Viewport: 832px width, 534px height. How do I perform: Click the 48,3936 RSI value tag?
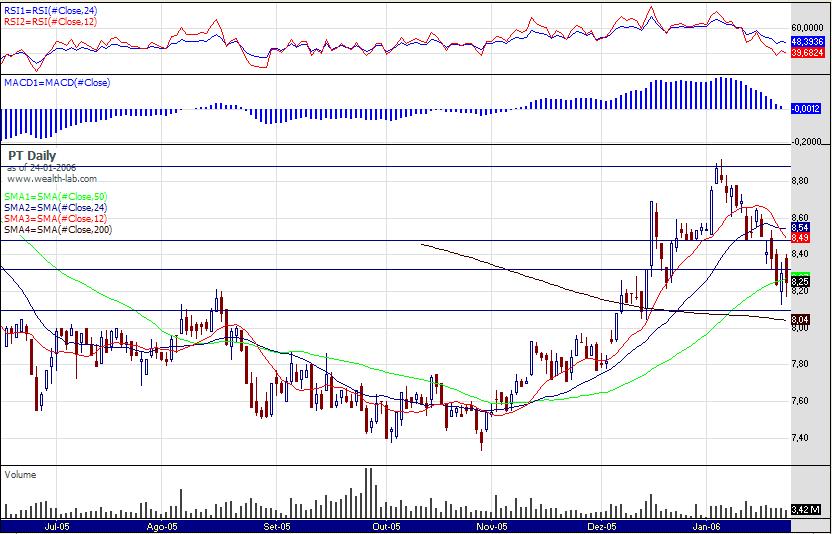(807, 41)
